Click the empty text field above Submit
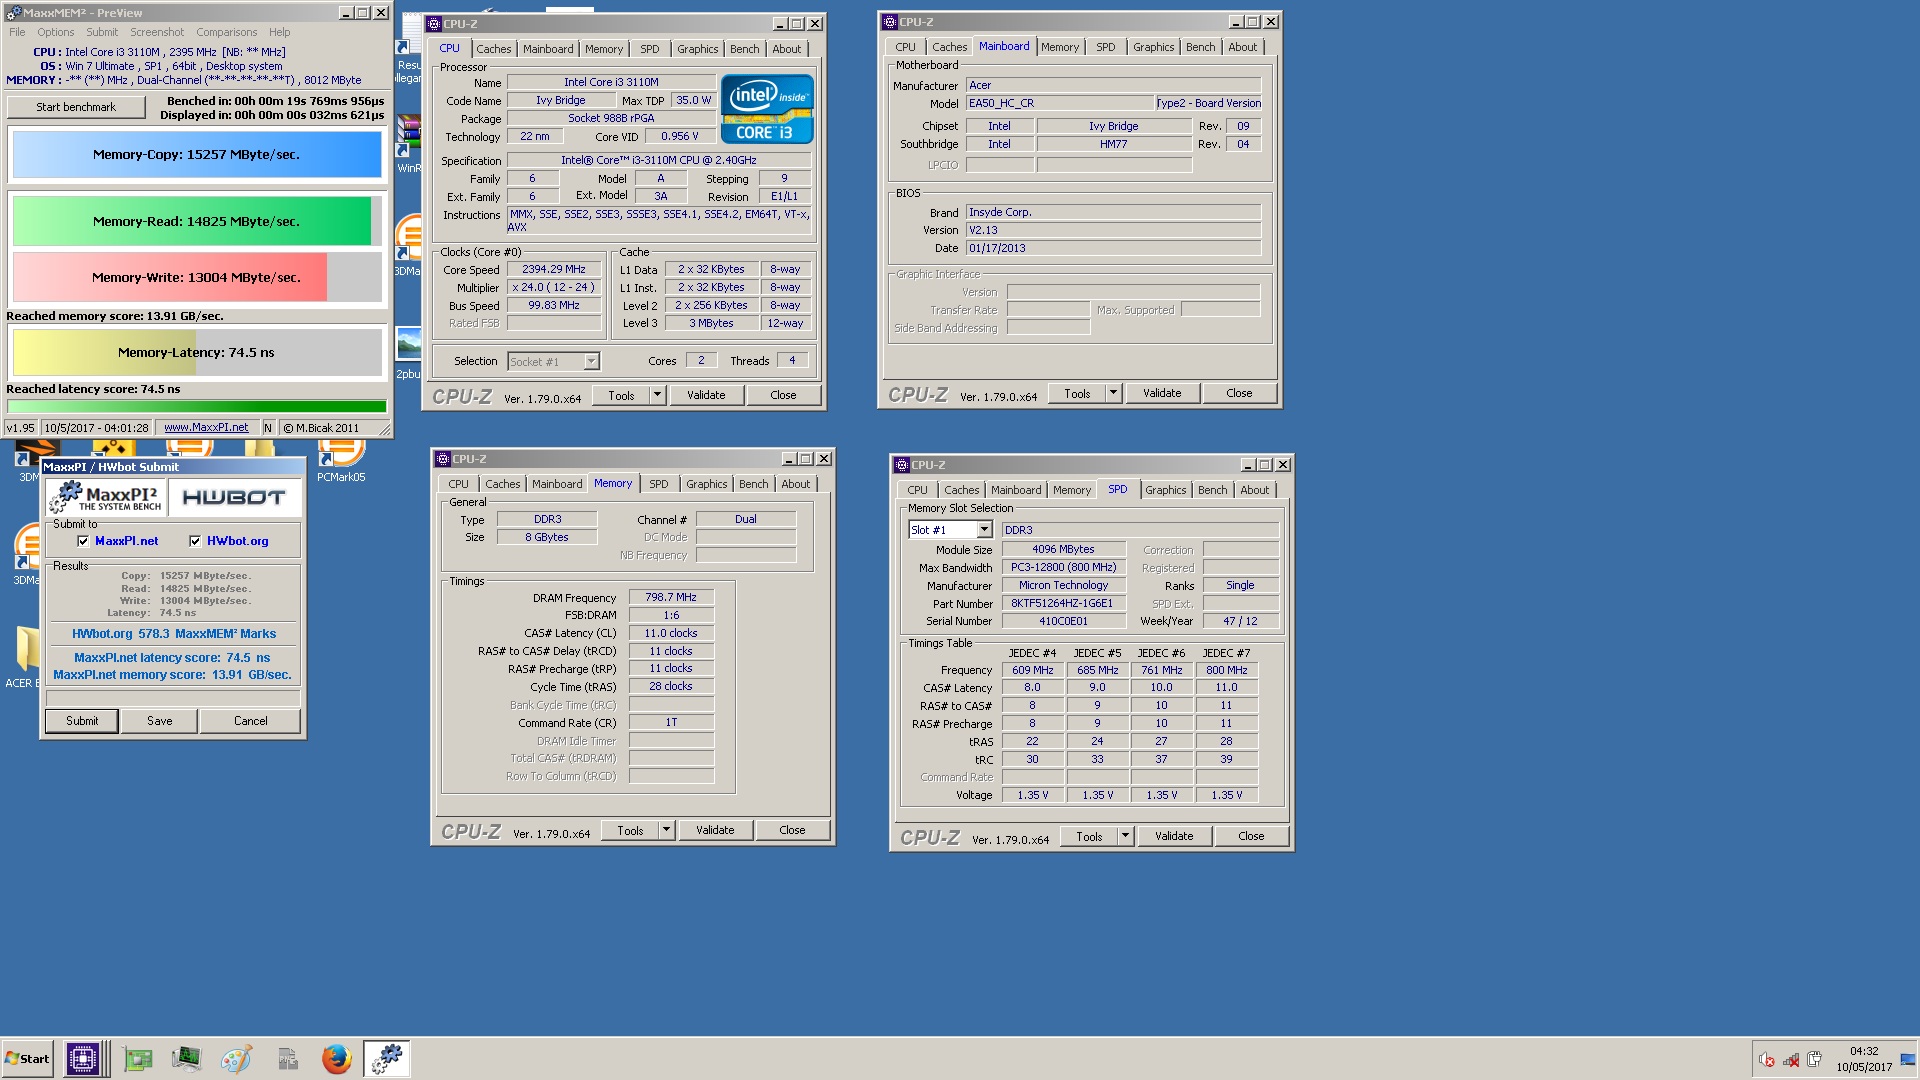This screenshot has width=1920, height=1080. [x=173, y=698]
